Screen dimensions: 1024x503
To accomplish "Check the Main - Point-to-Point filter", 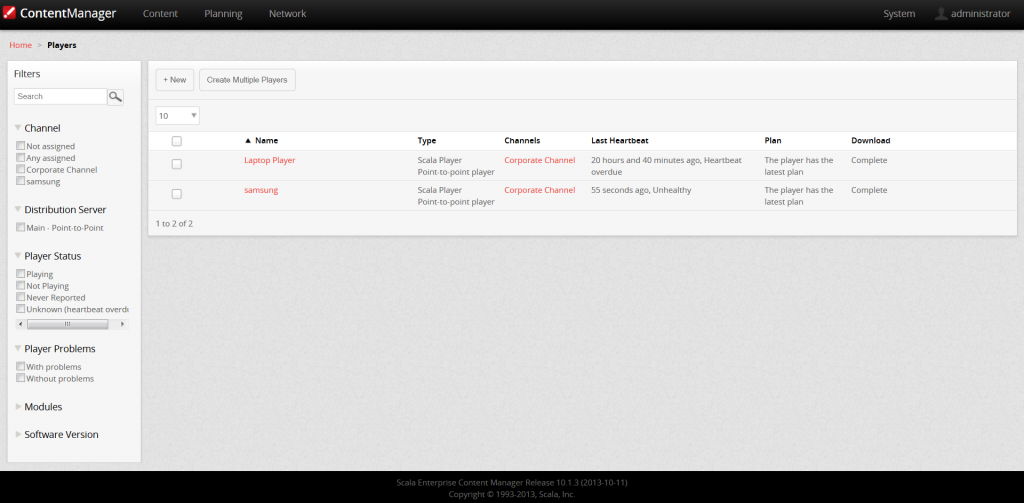I will pos(21,227).
